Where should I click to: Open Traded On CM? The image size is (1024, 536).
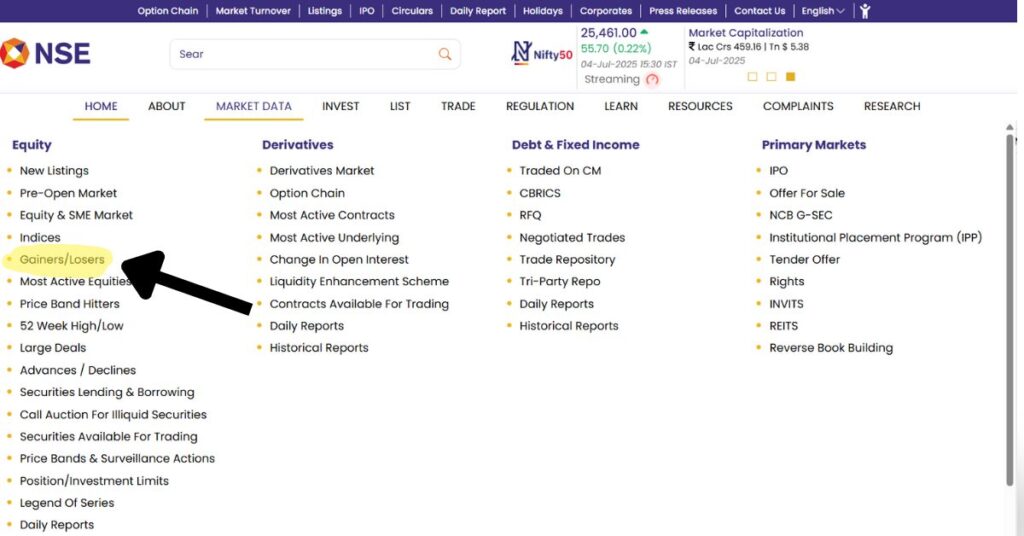(560, 170)
